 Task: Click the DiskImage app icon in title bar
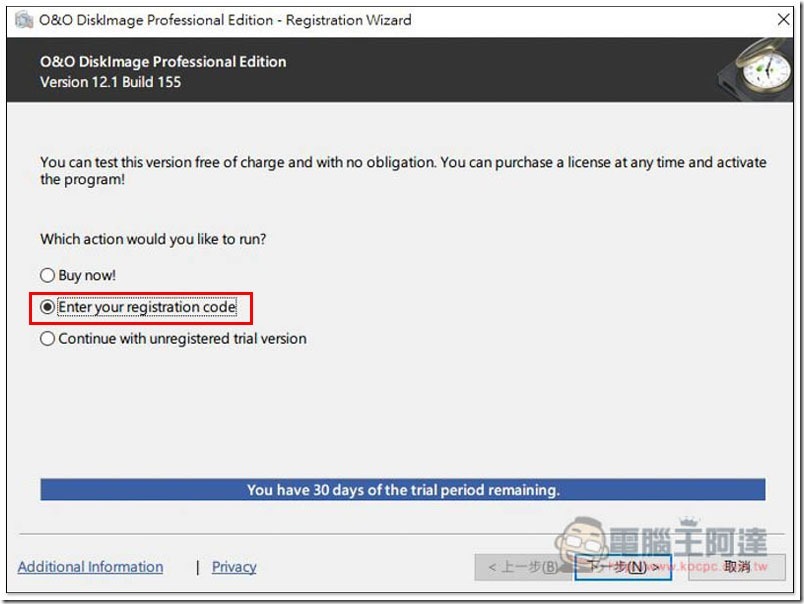[24, 20]
